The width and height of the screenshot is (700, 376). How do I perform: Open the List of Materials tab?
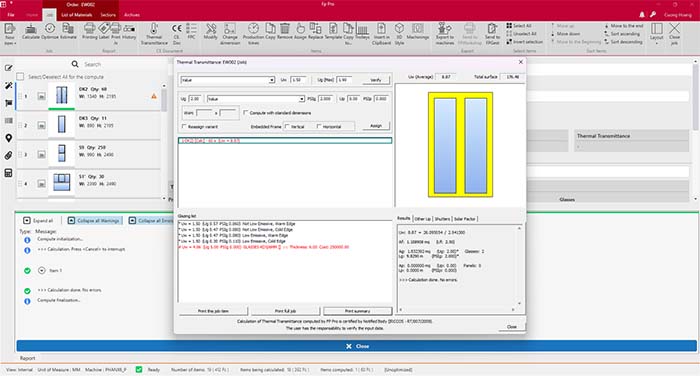tap(77, 15)
